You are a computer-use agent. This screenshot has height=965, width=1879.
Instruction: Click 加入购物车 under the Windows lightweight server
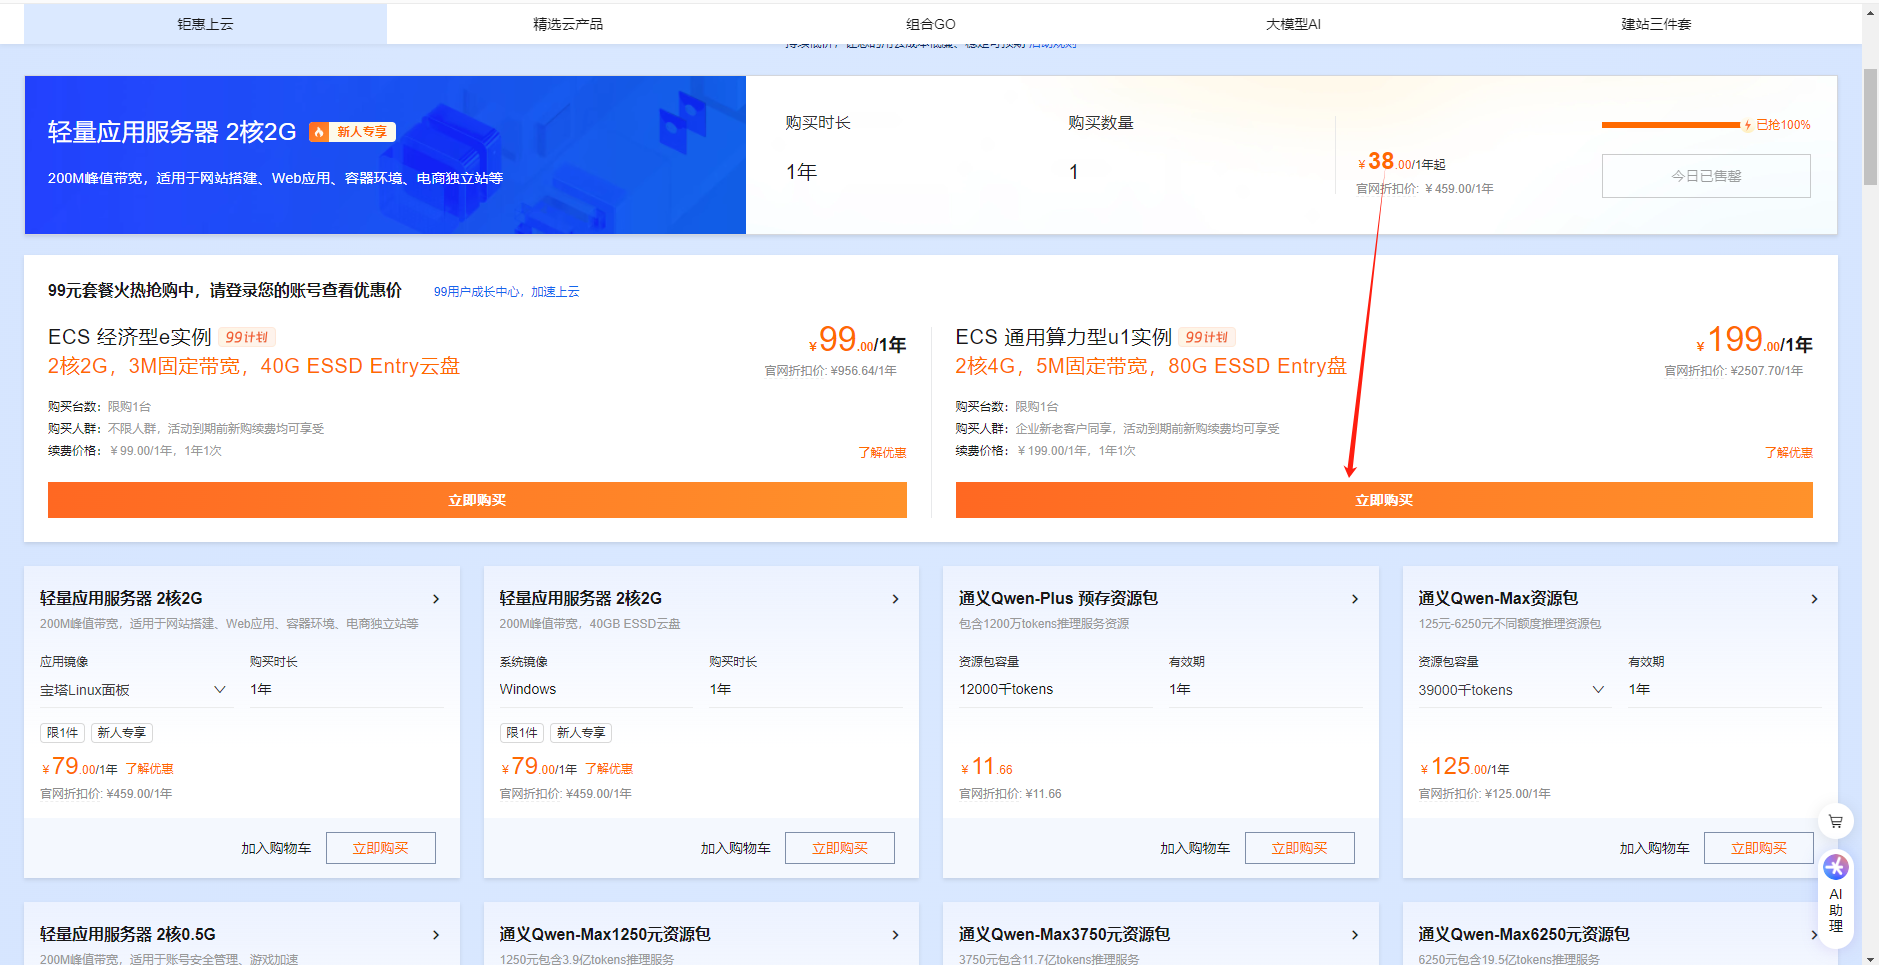[735, 847]
